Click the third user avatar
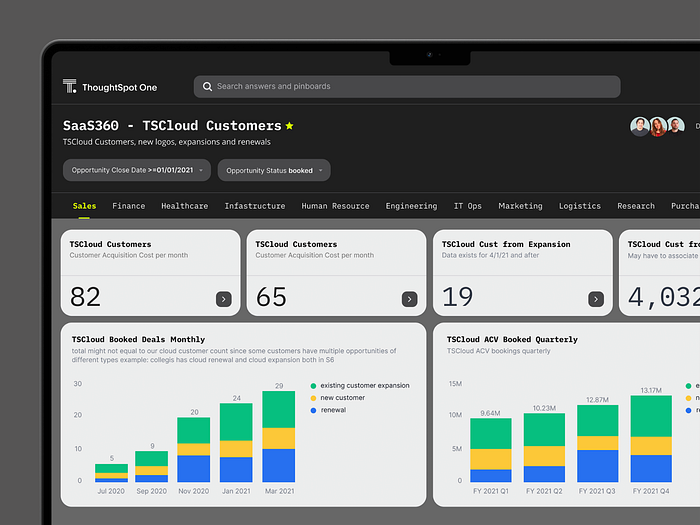This screenshot has height=525, width=700. pyautogui.click(x=676, y=127)
